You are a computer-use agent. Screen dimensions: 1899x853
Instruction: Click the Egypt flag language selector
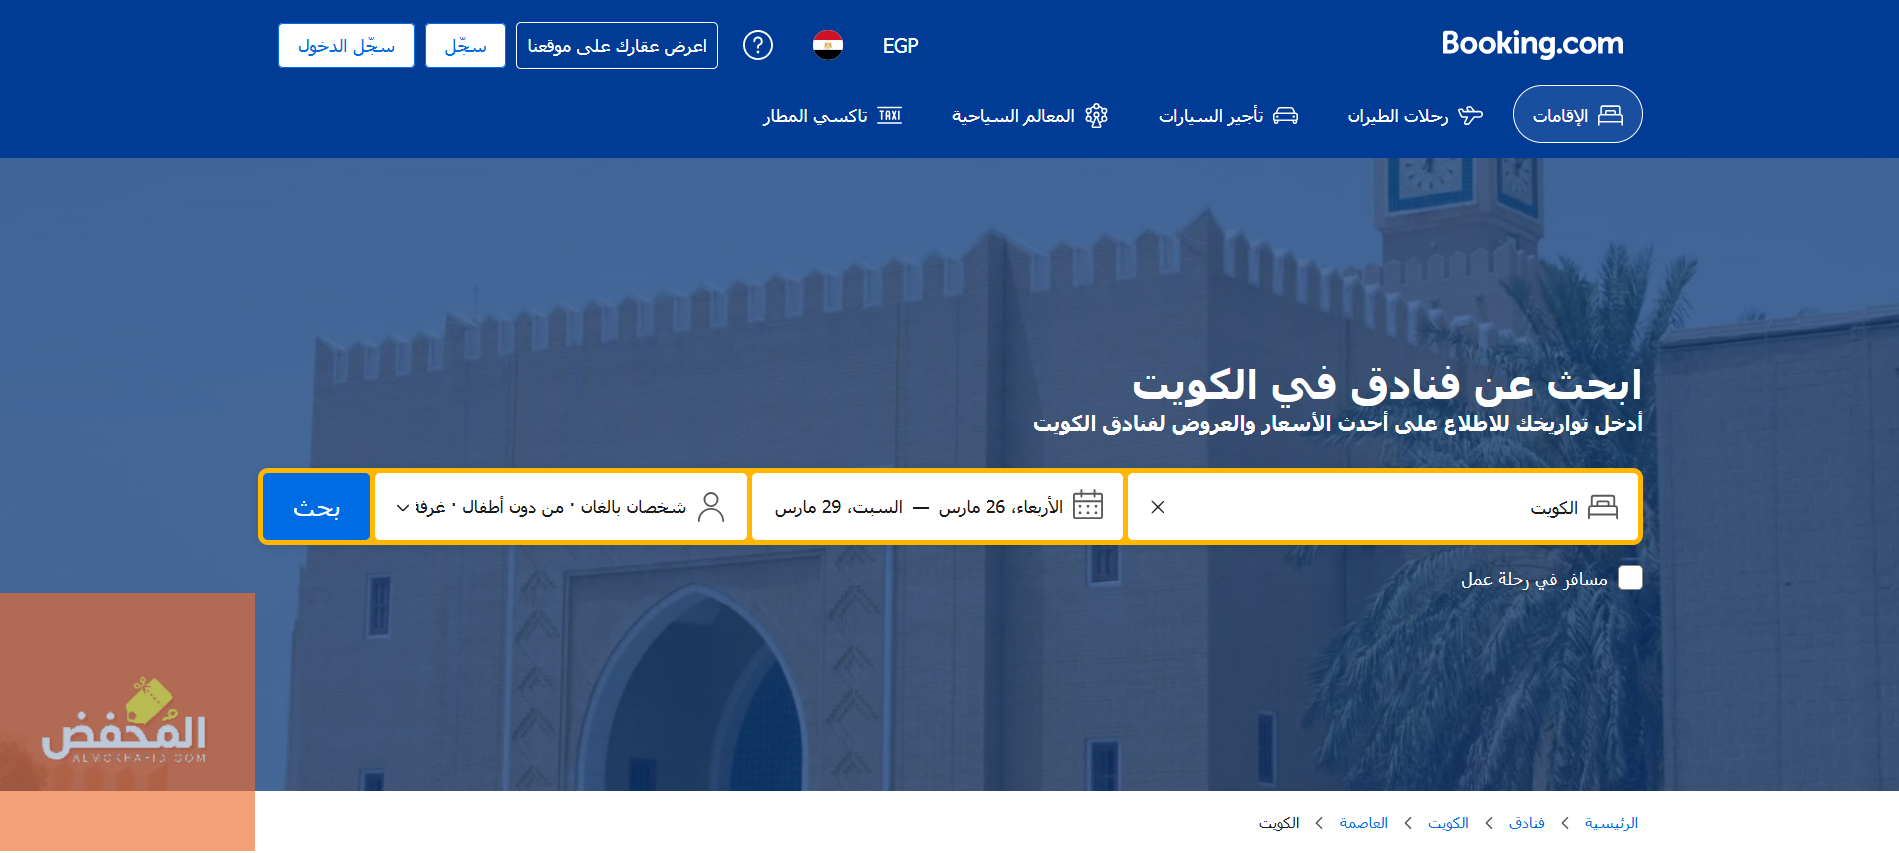(827, 46)
